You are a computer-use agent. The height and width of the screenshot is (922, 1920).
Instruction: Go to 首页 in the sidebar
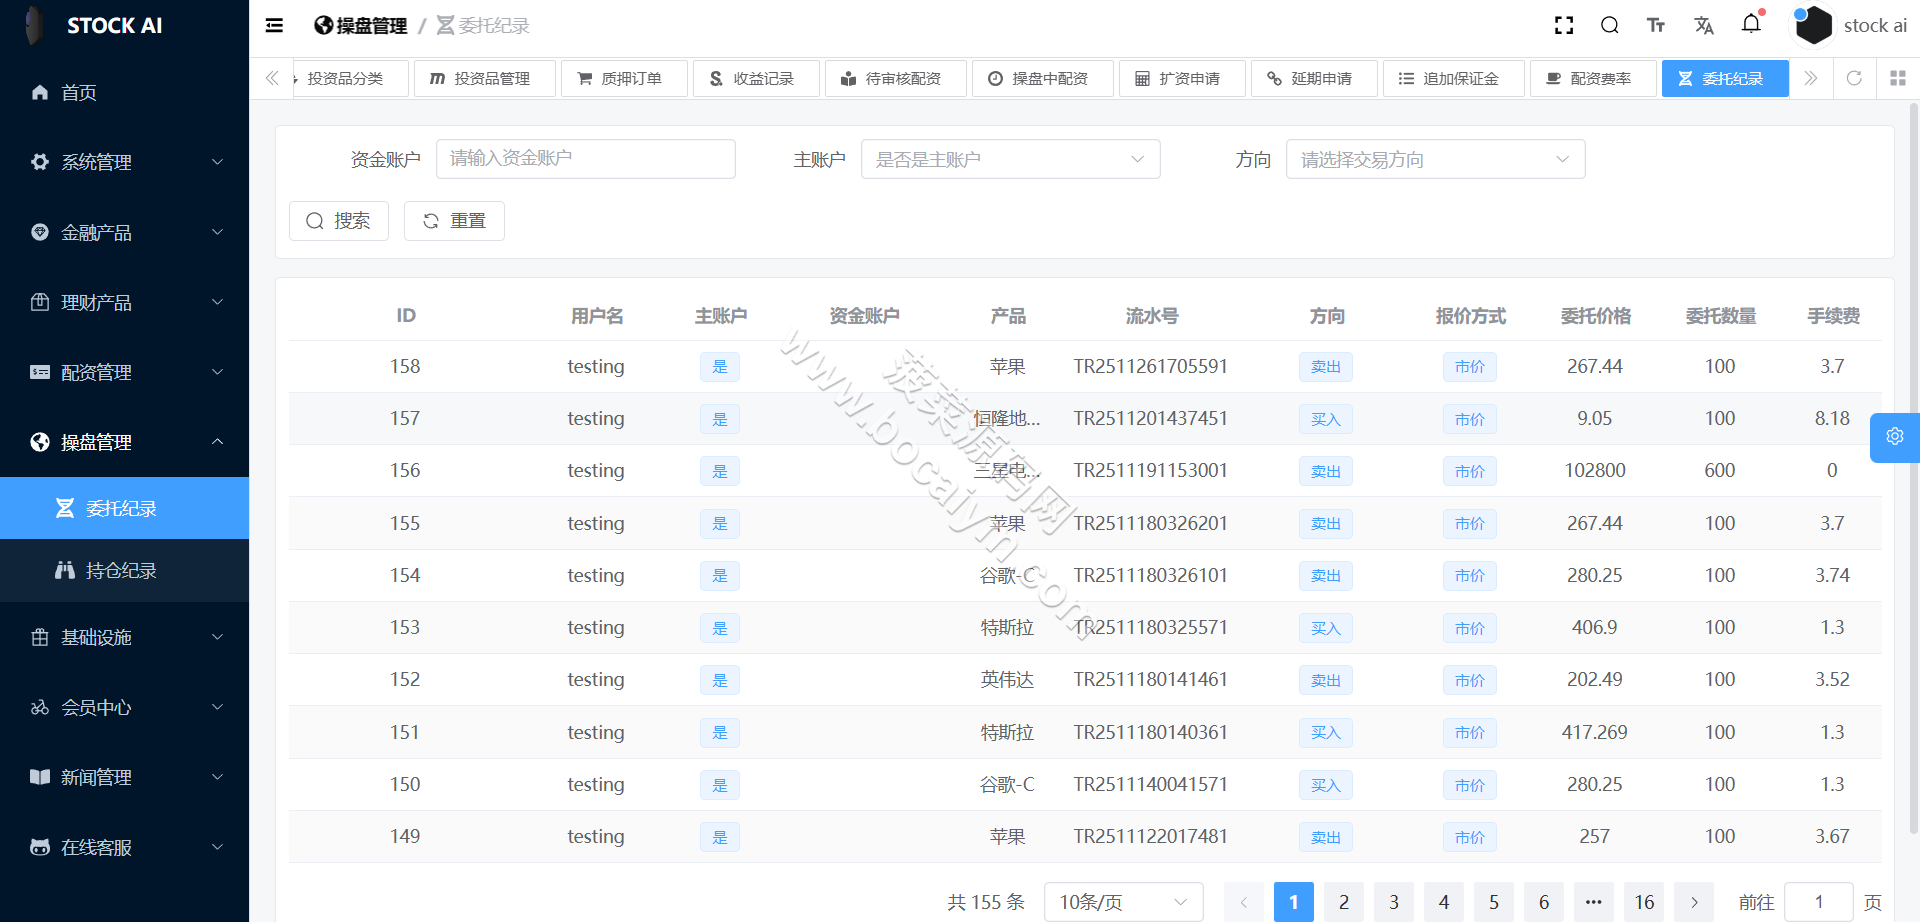(124, 92)
